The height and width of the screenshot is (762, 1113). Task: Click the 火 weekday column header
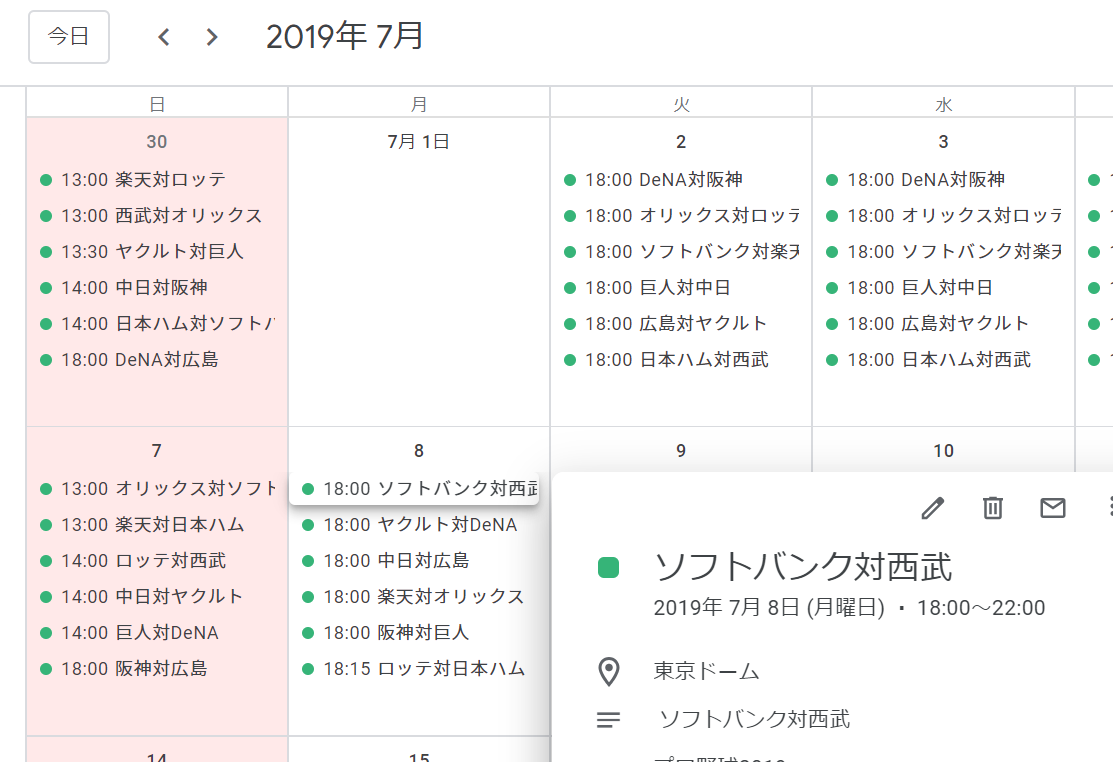pyautogui.click(x=681, y=104)
